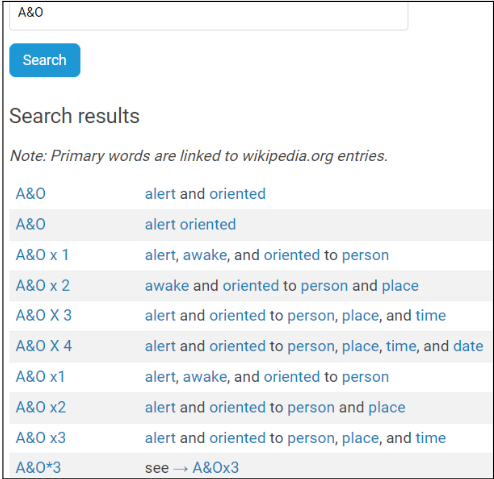494x479 pixels.
Task: Open the 'A&O x 2' abbreviation link
Action: point(43,286)
